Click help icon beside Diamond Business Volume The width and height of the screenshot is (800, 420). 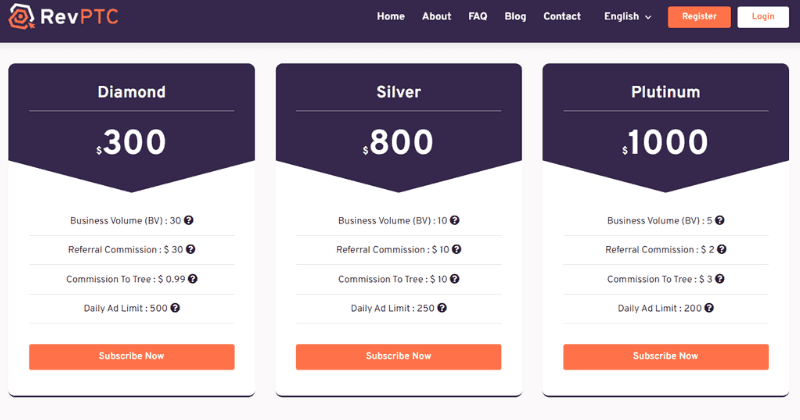tap(189, 221)
